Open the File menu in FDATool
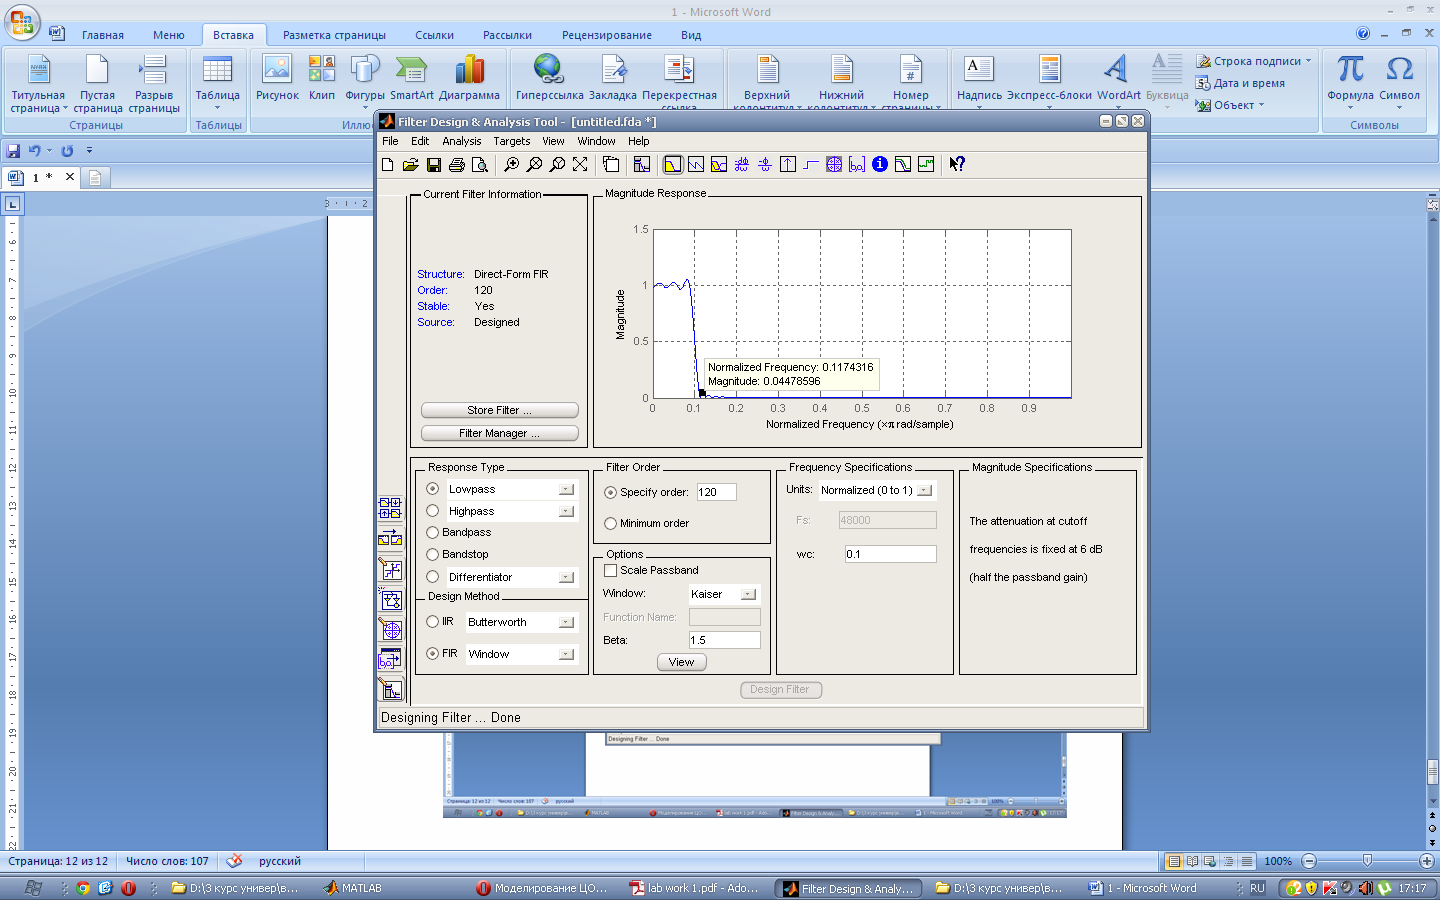 tap(390, 142)
